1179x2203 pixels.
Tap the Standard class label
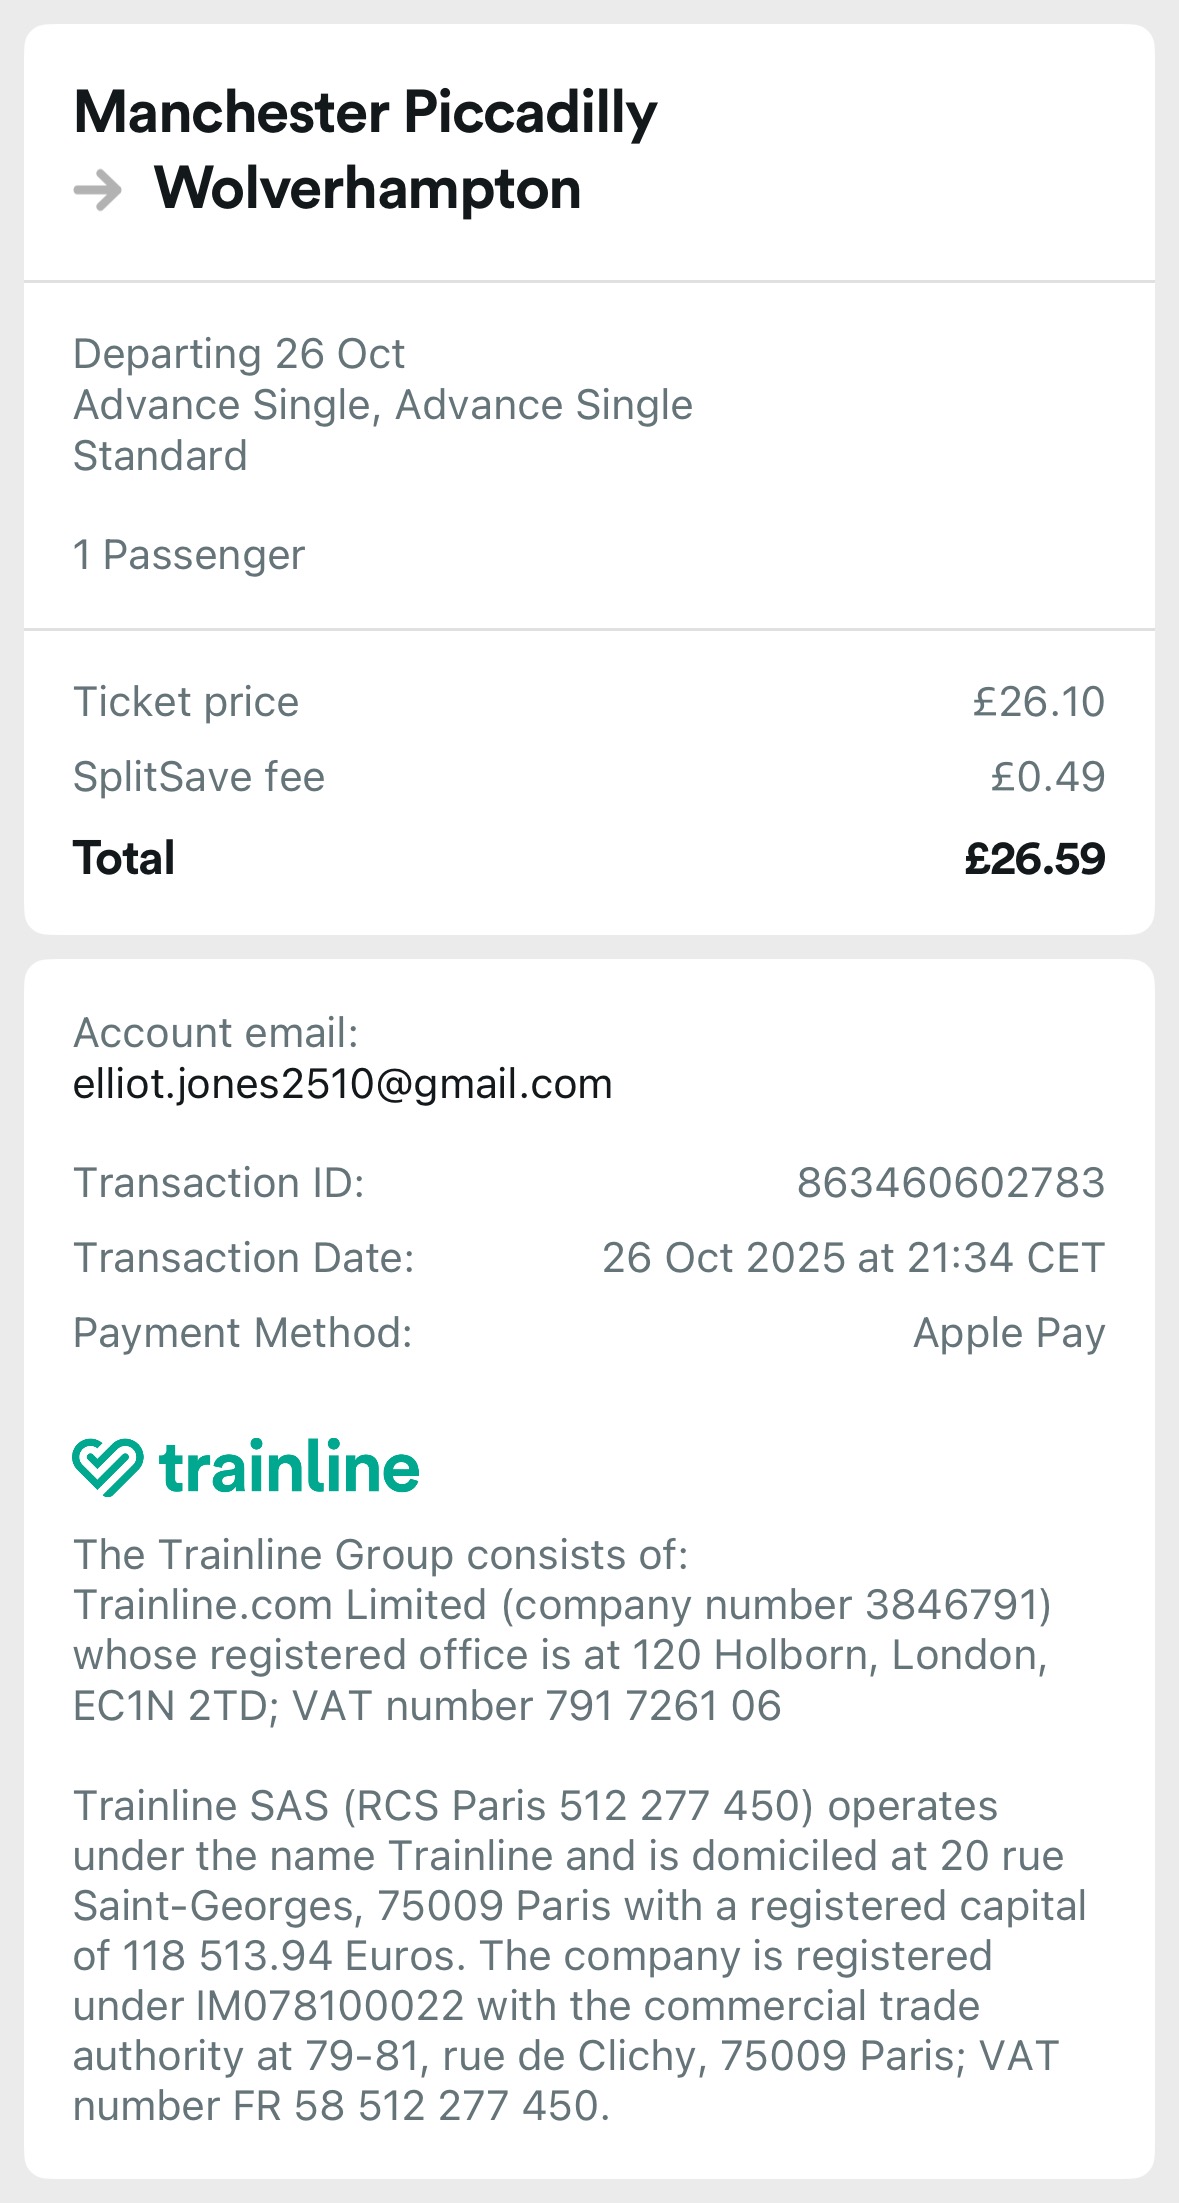click(x=160, y=456)
